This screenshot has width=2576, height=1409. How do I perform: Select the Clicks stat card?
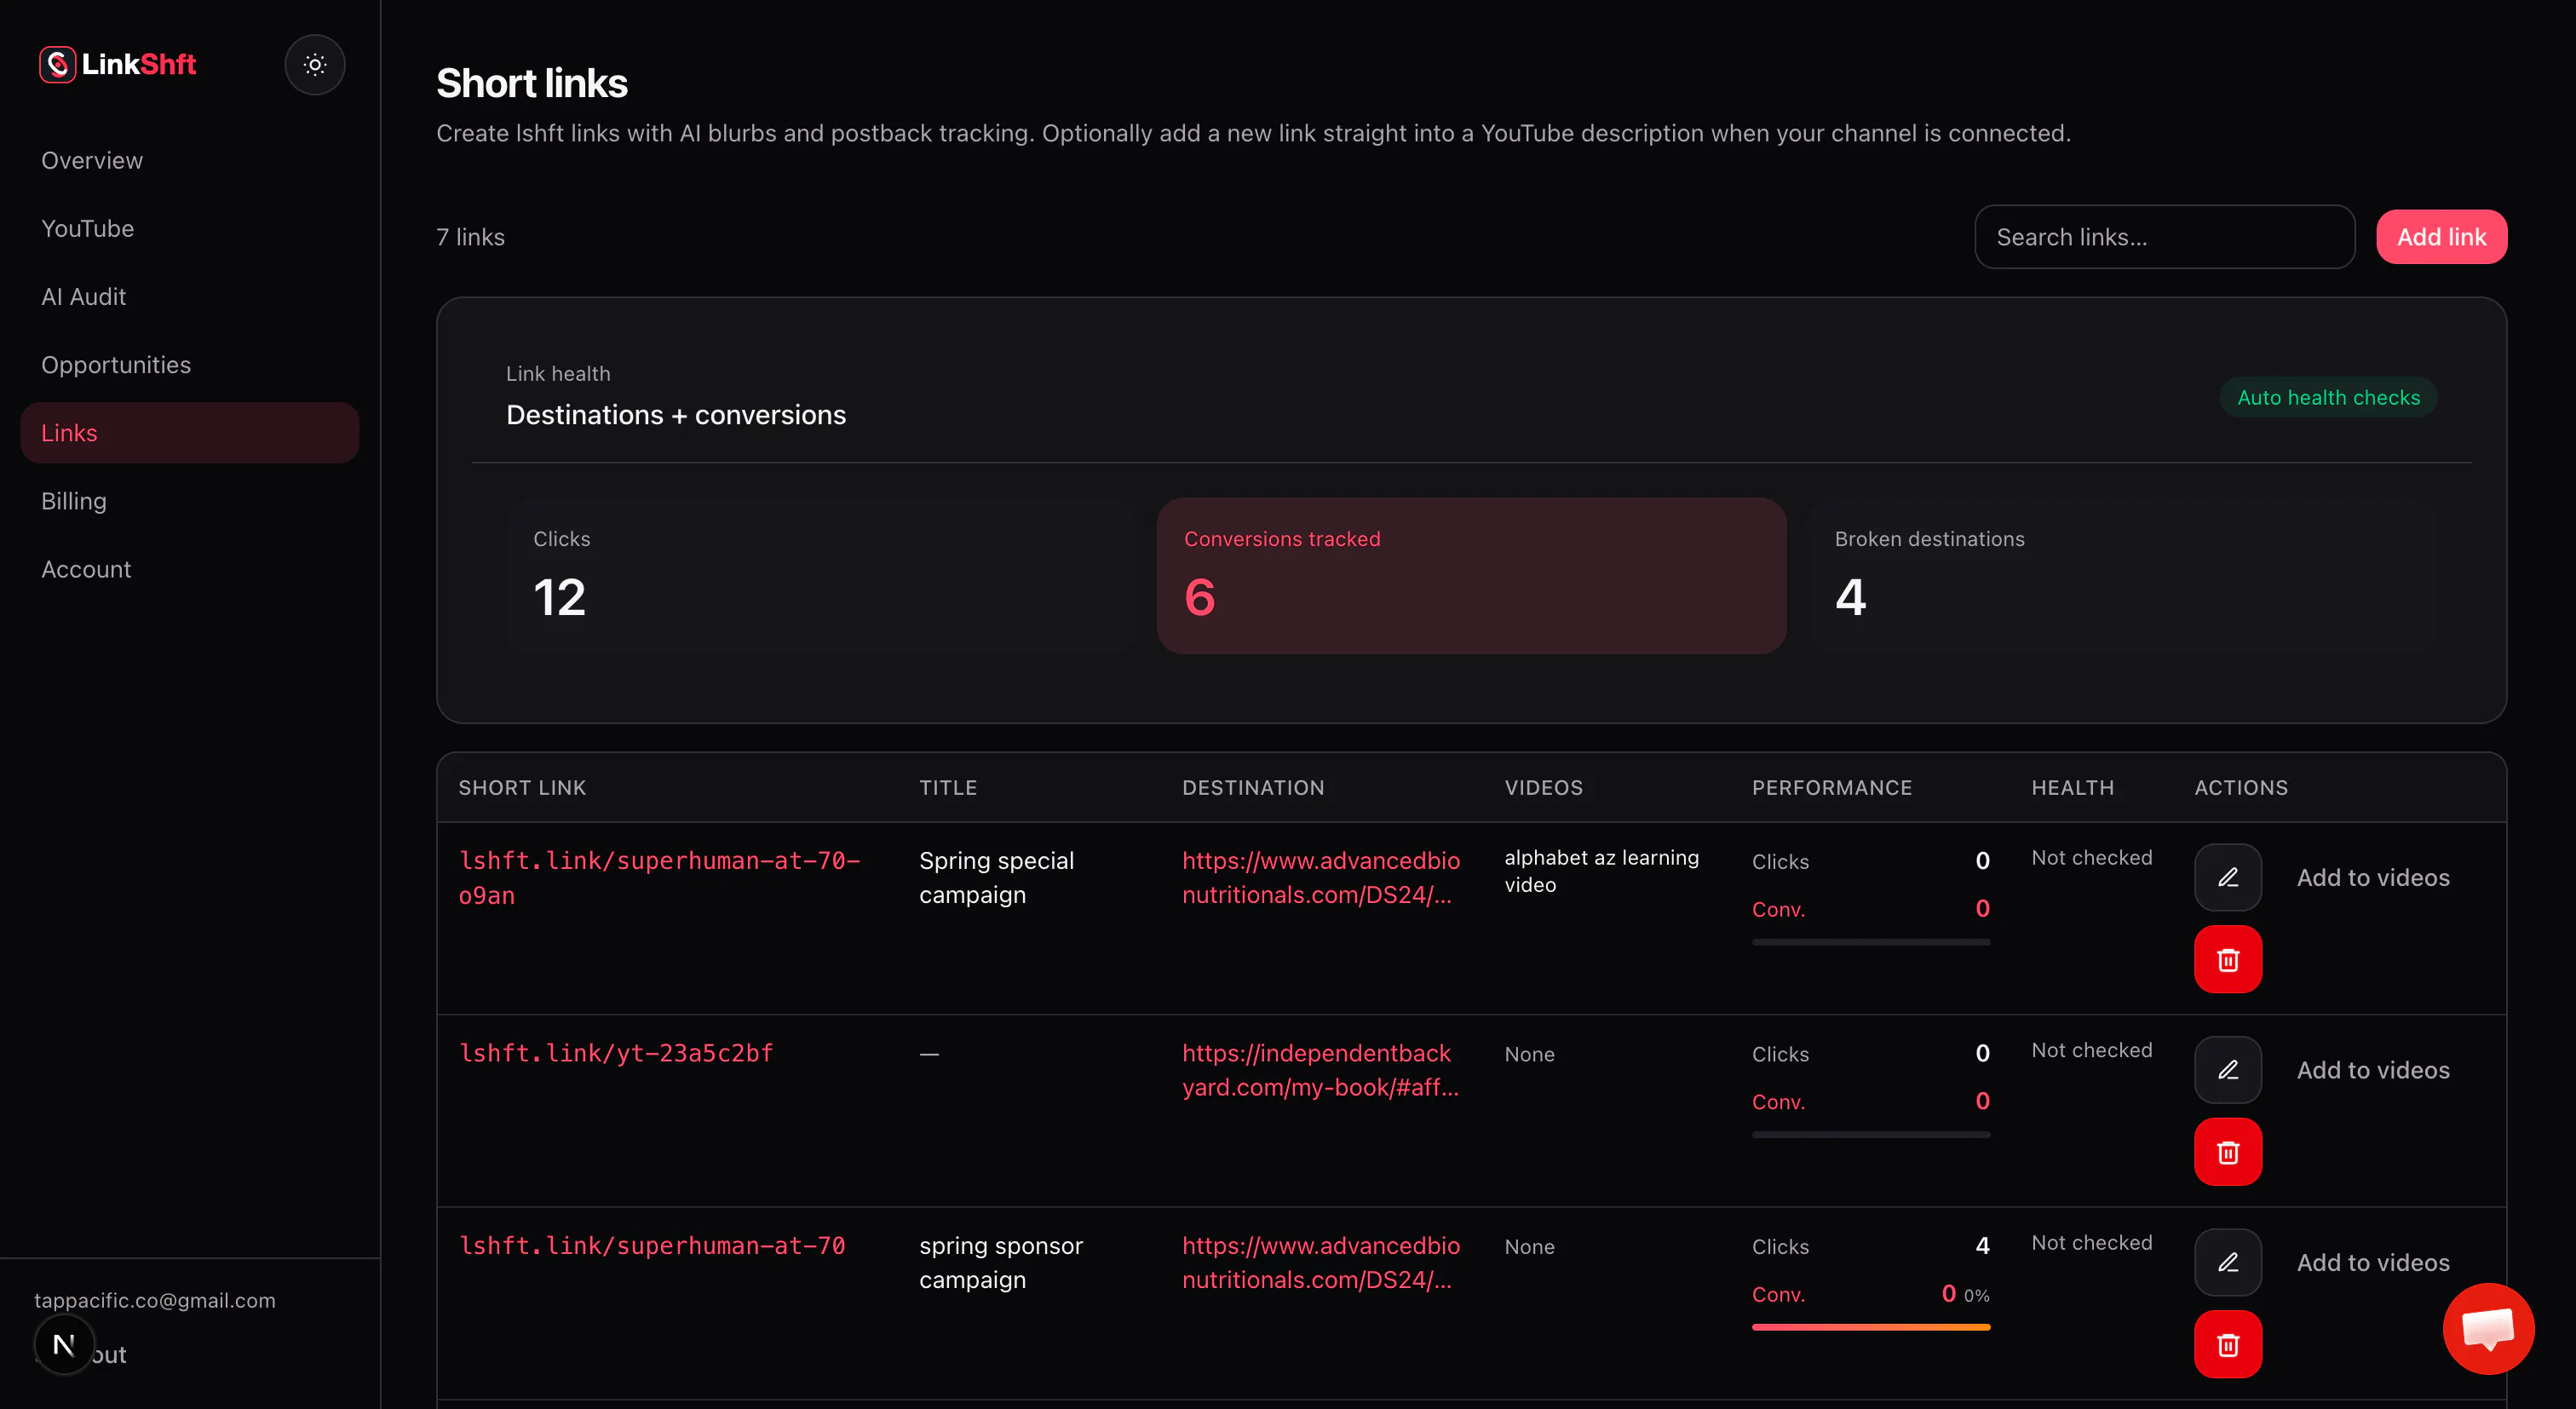coord(821,576)
